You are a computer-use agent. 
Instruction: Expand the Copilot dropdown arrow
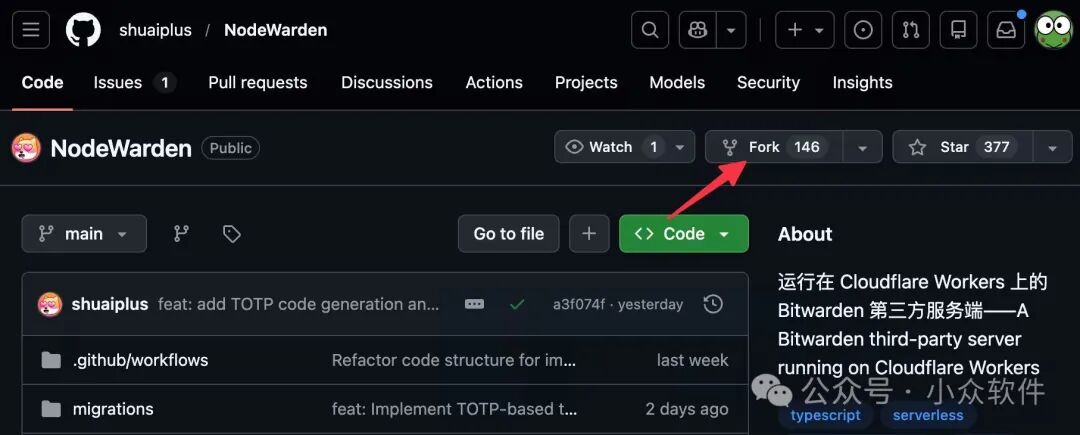[x=731, y=30]
